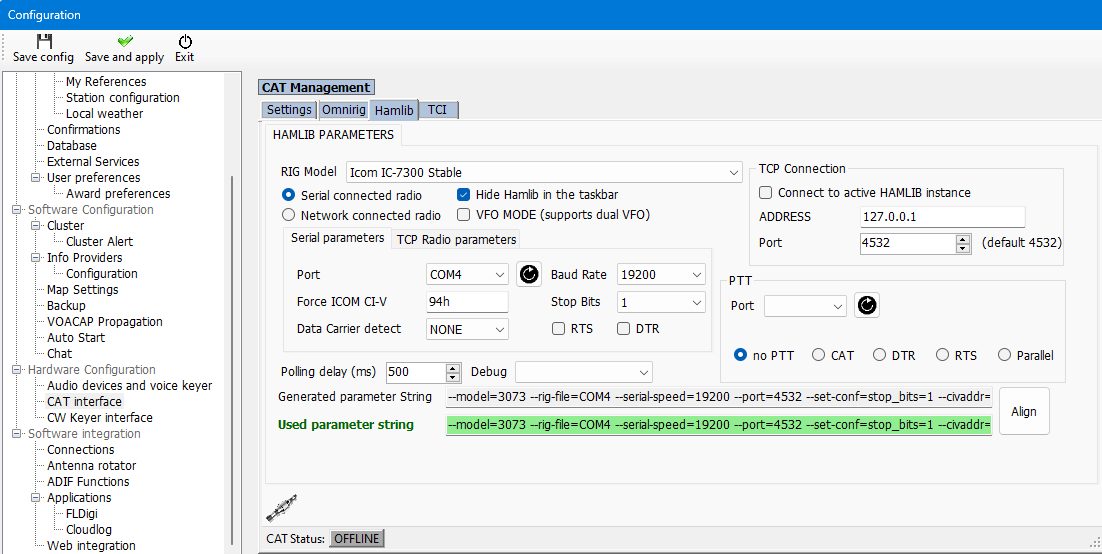
Task: Open the TCP Radio parameters tab
Action: pyautogui.click(x=456, y=239)
